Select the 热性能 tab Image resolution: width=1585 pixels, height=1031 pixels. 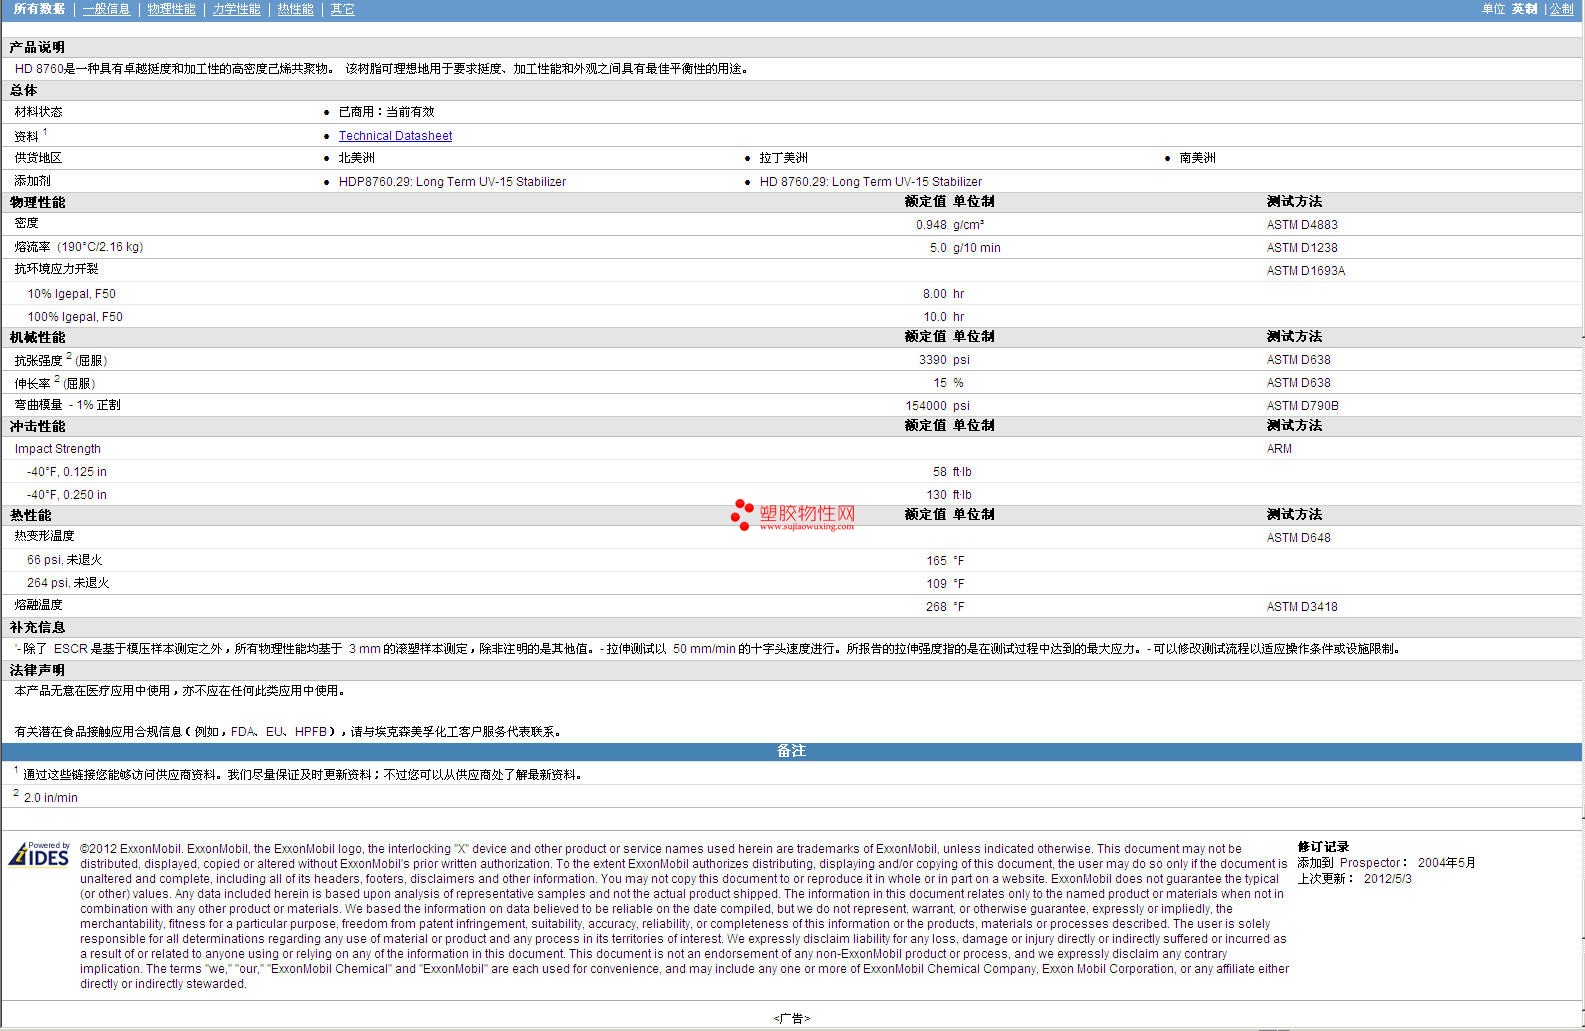(295, 9)
